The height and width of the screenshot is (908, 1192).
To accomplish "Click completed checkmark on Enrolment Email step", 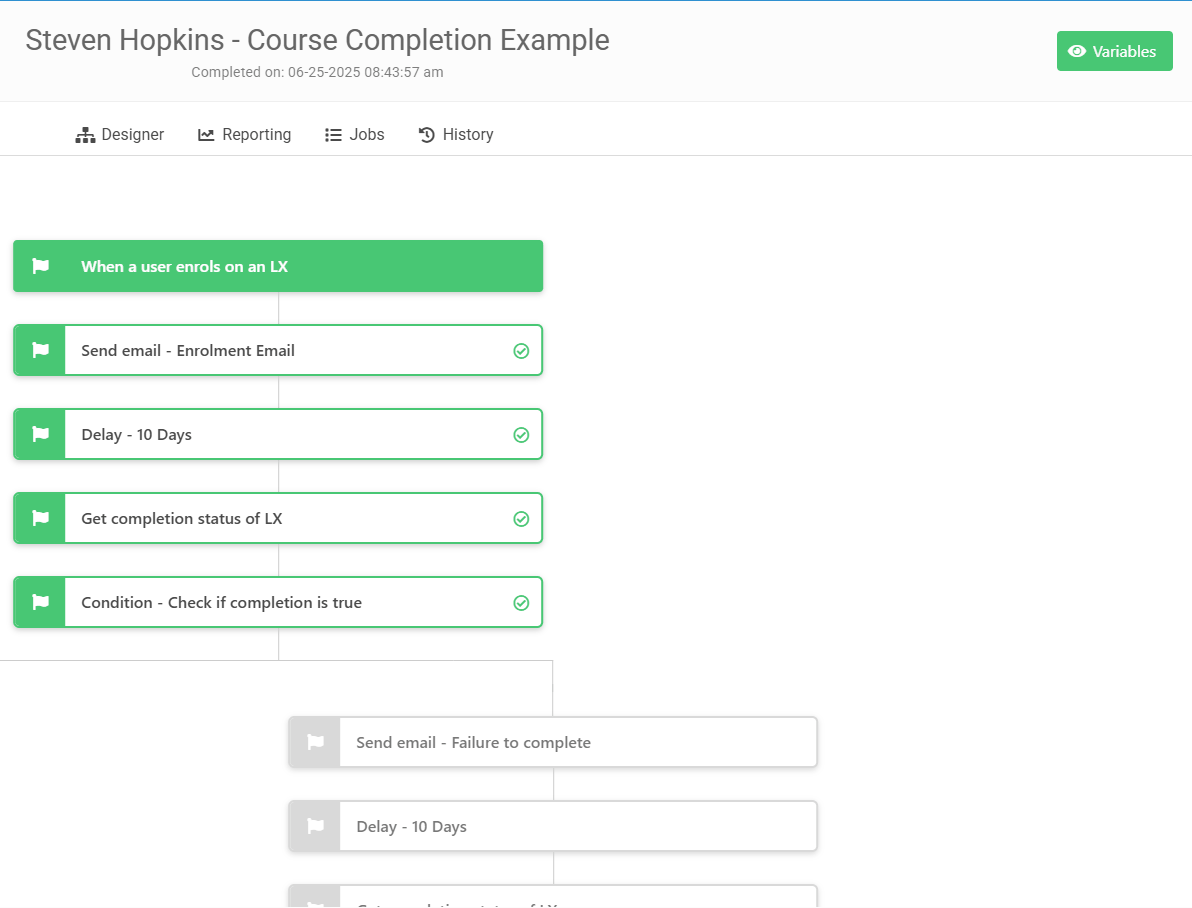I will pos(522,351).
